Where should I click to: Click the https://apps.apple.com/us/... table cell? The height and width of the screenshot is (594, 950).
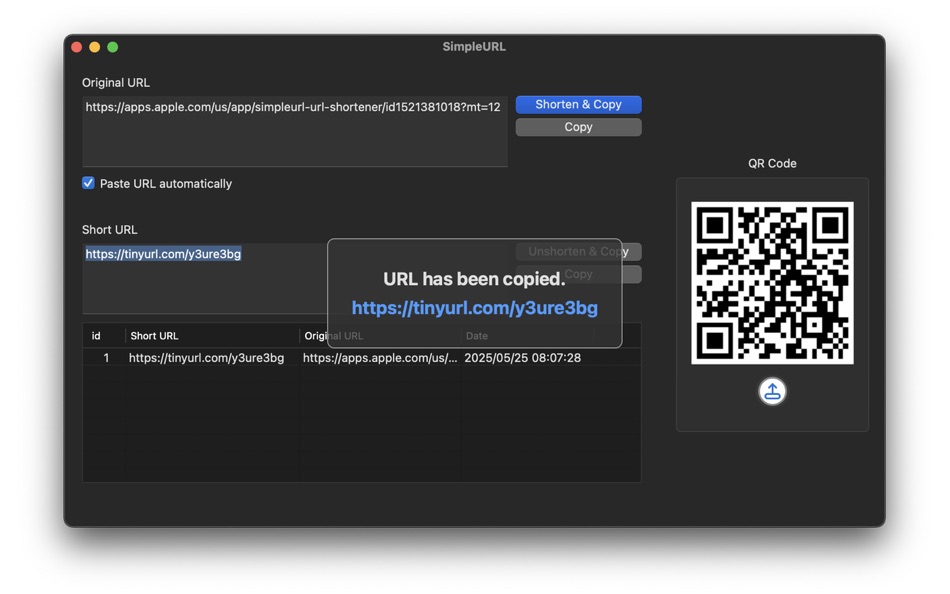[x=380, y=358]
